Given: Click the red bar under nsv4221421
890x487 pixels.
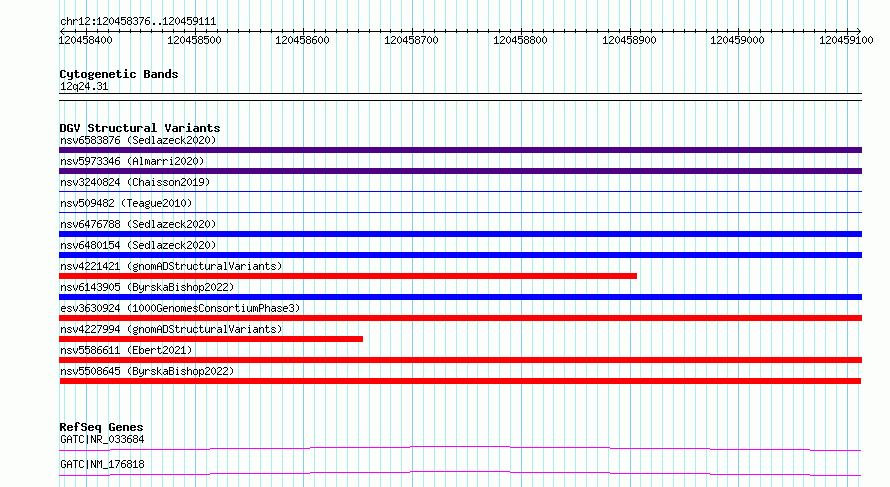Looking at the screenshot, I should pyautogui.click(x=348, y=276).
